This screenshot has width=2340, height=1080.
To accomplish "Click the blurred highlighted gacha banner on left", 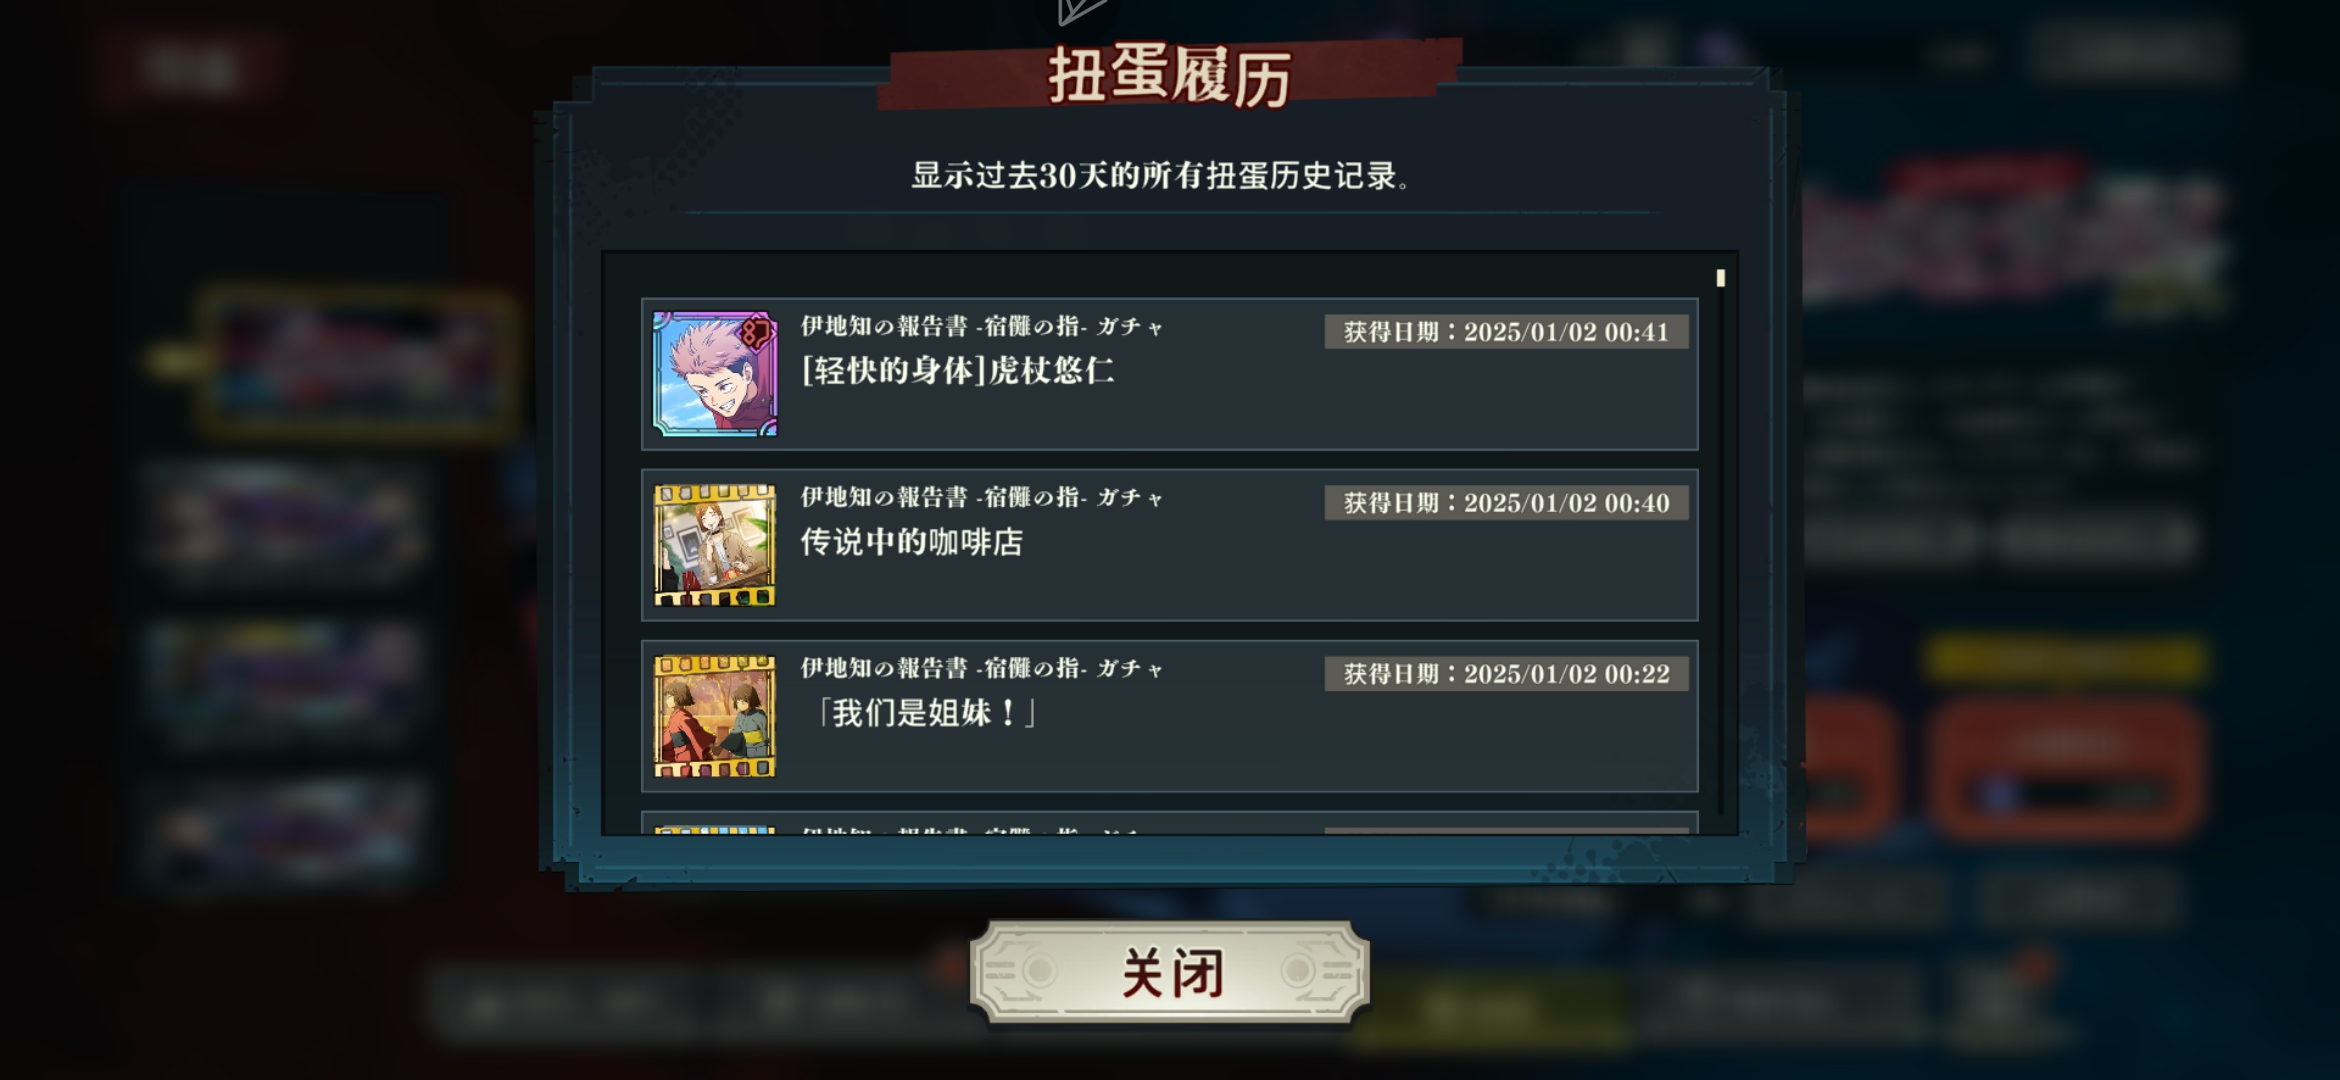I will coord(355,362).
